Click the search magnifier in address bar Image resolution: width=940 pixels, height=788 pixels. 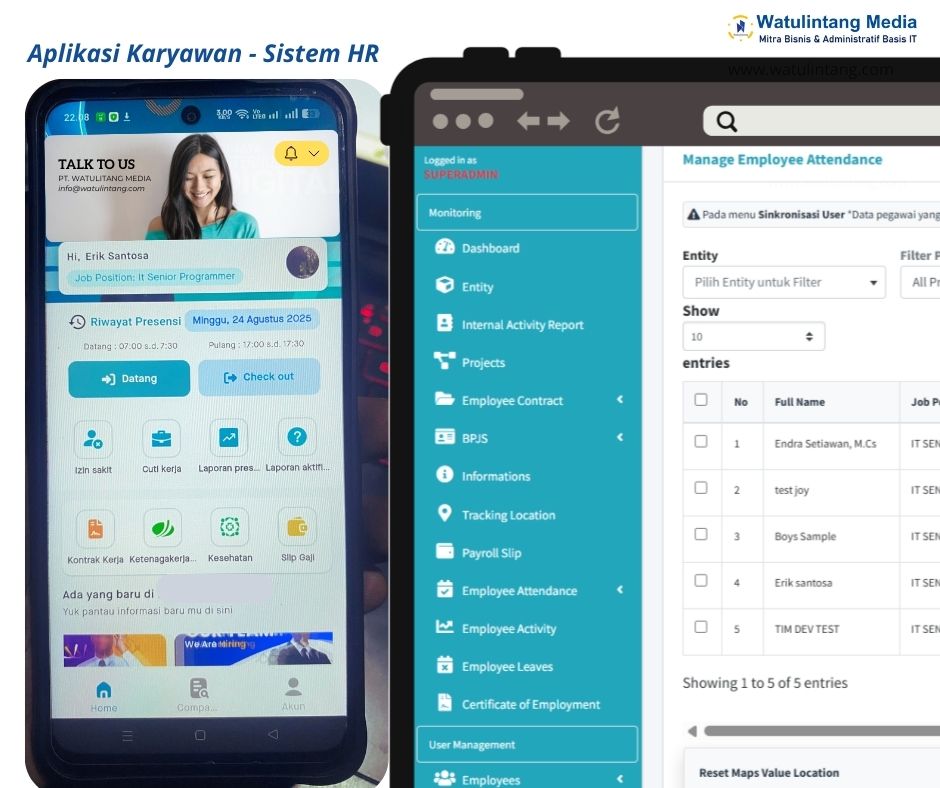(726, 121)
